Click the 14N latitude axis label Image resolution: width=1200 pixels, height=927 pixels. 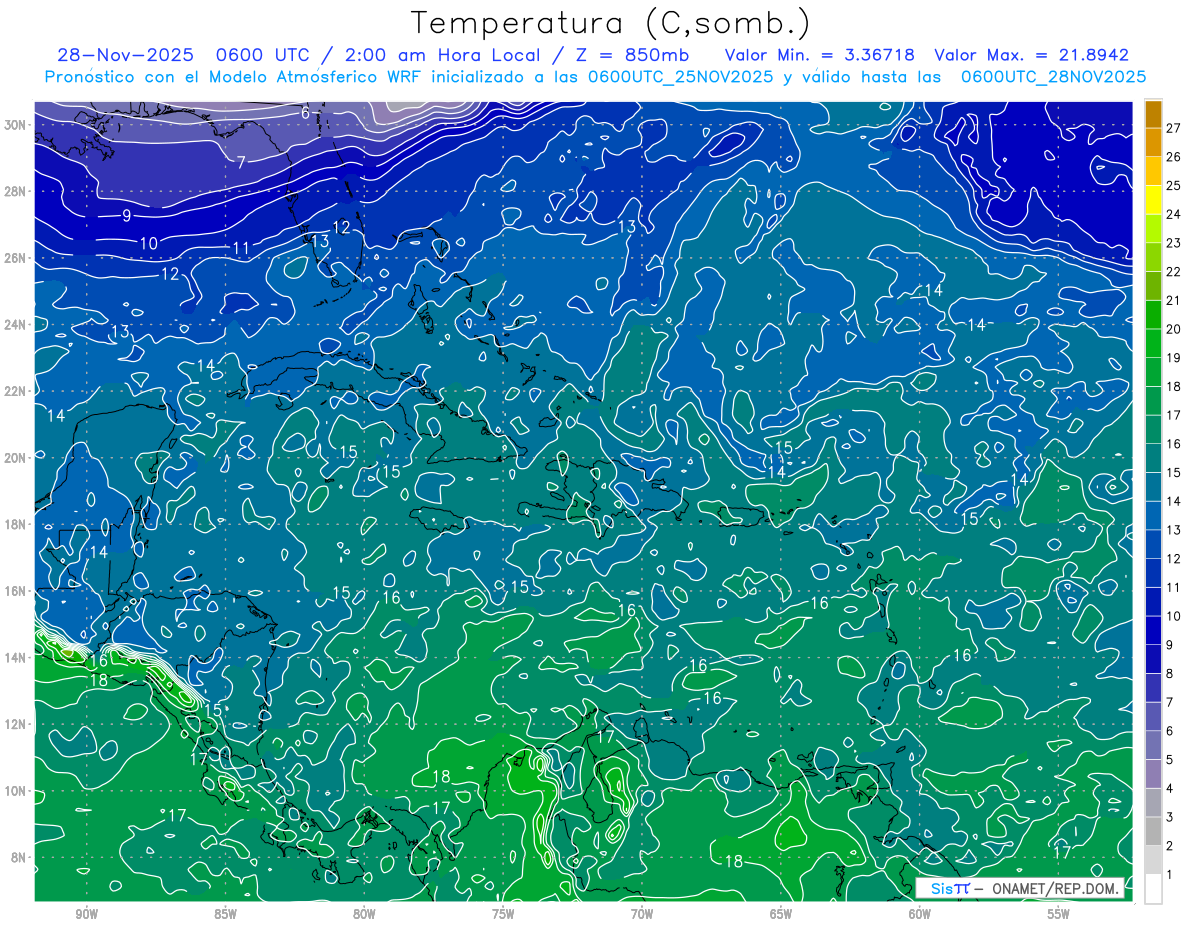click(x=15, y=658)
